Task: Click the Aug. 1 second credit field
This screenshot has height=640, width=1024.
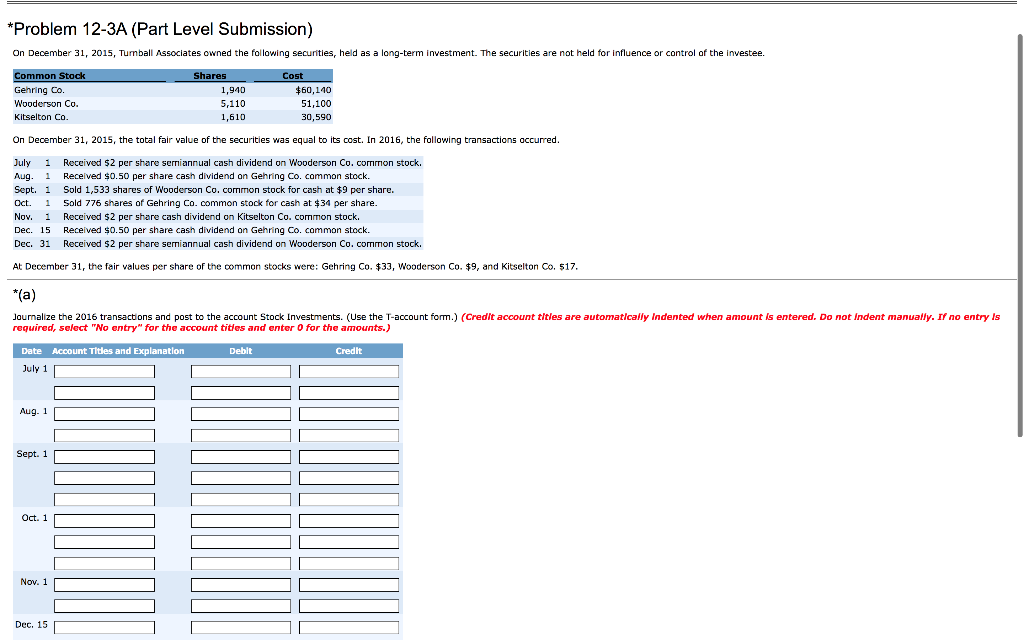Action: click(348, 434)
